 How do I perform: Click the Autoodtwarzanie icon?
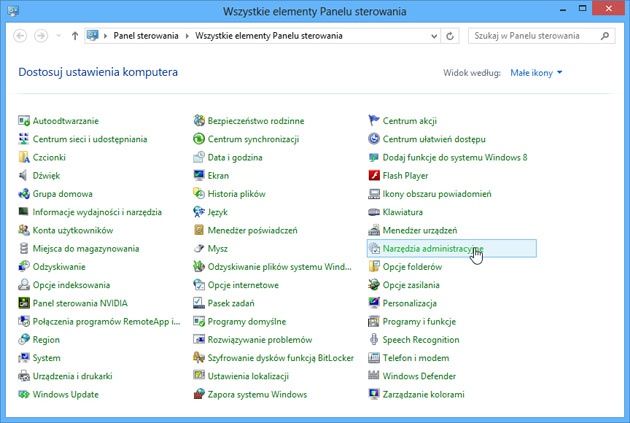click(24, 121)
